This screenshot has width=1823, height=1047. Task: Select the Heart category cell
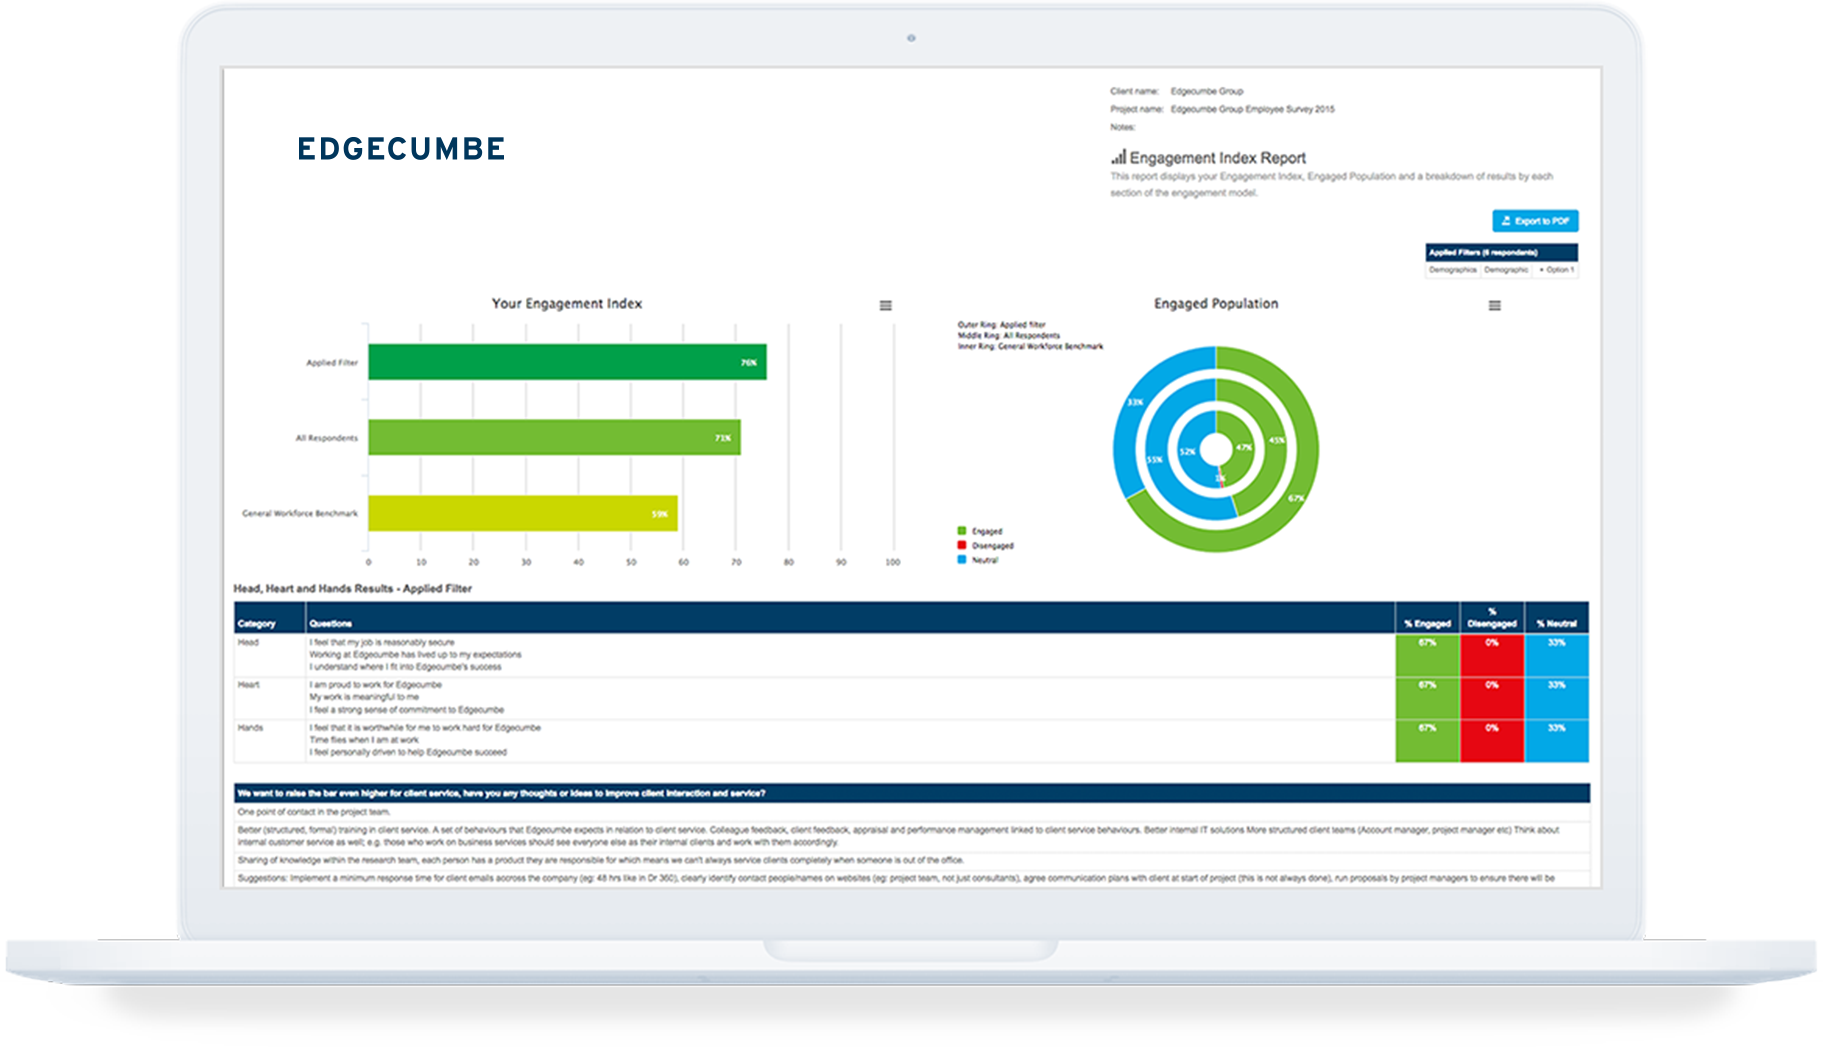[269, 698]
